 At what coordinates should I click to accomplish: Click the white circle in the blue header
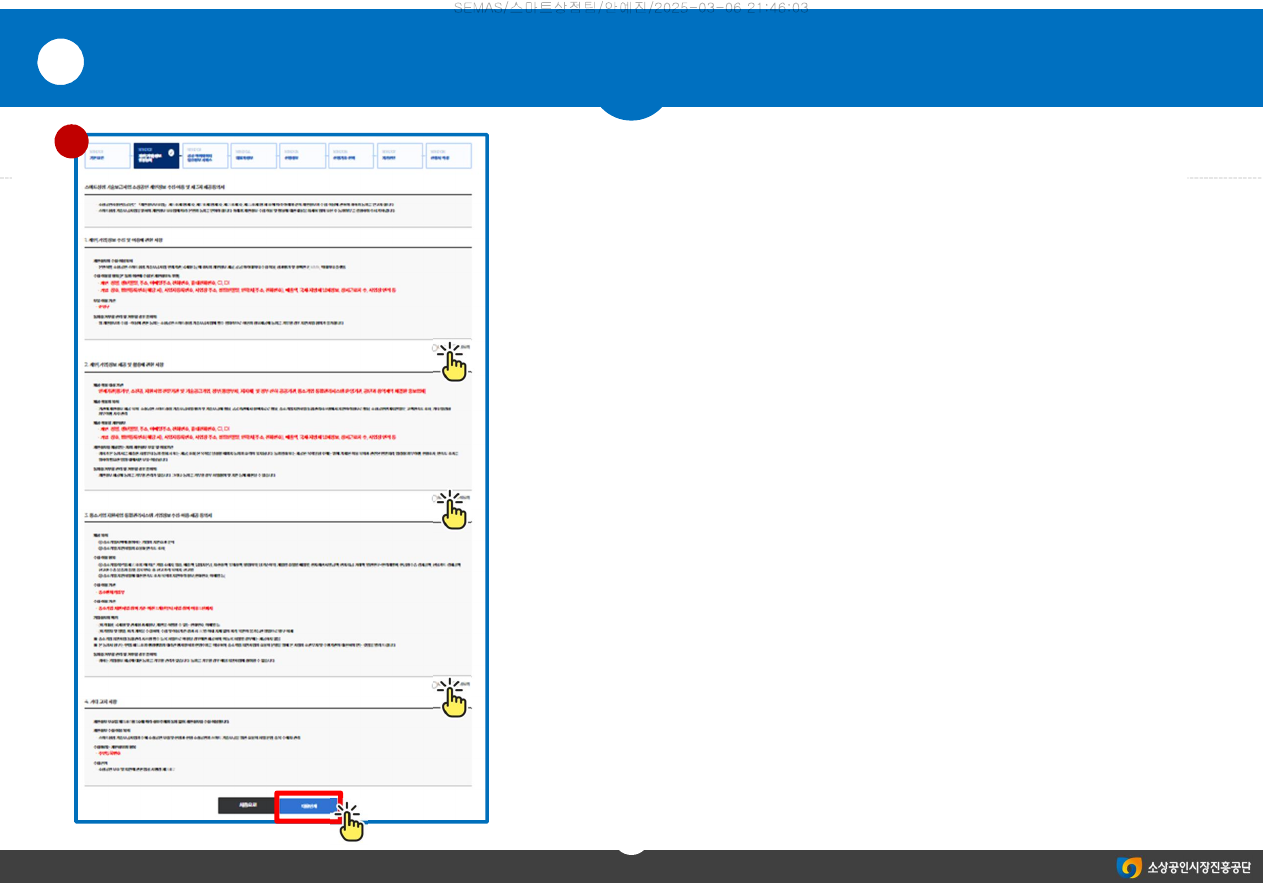coord(60,62)
